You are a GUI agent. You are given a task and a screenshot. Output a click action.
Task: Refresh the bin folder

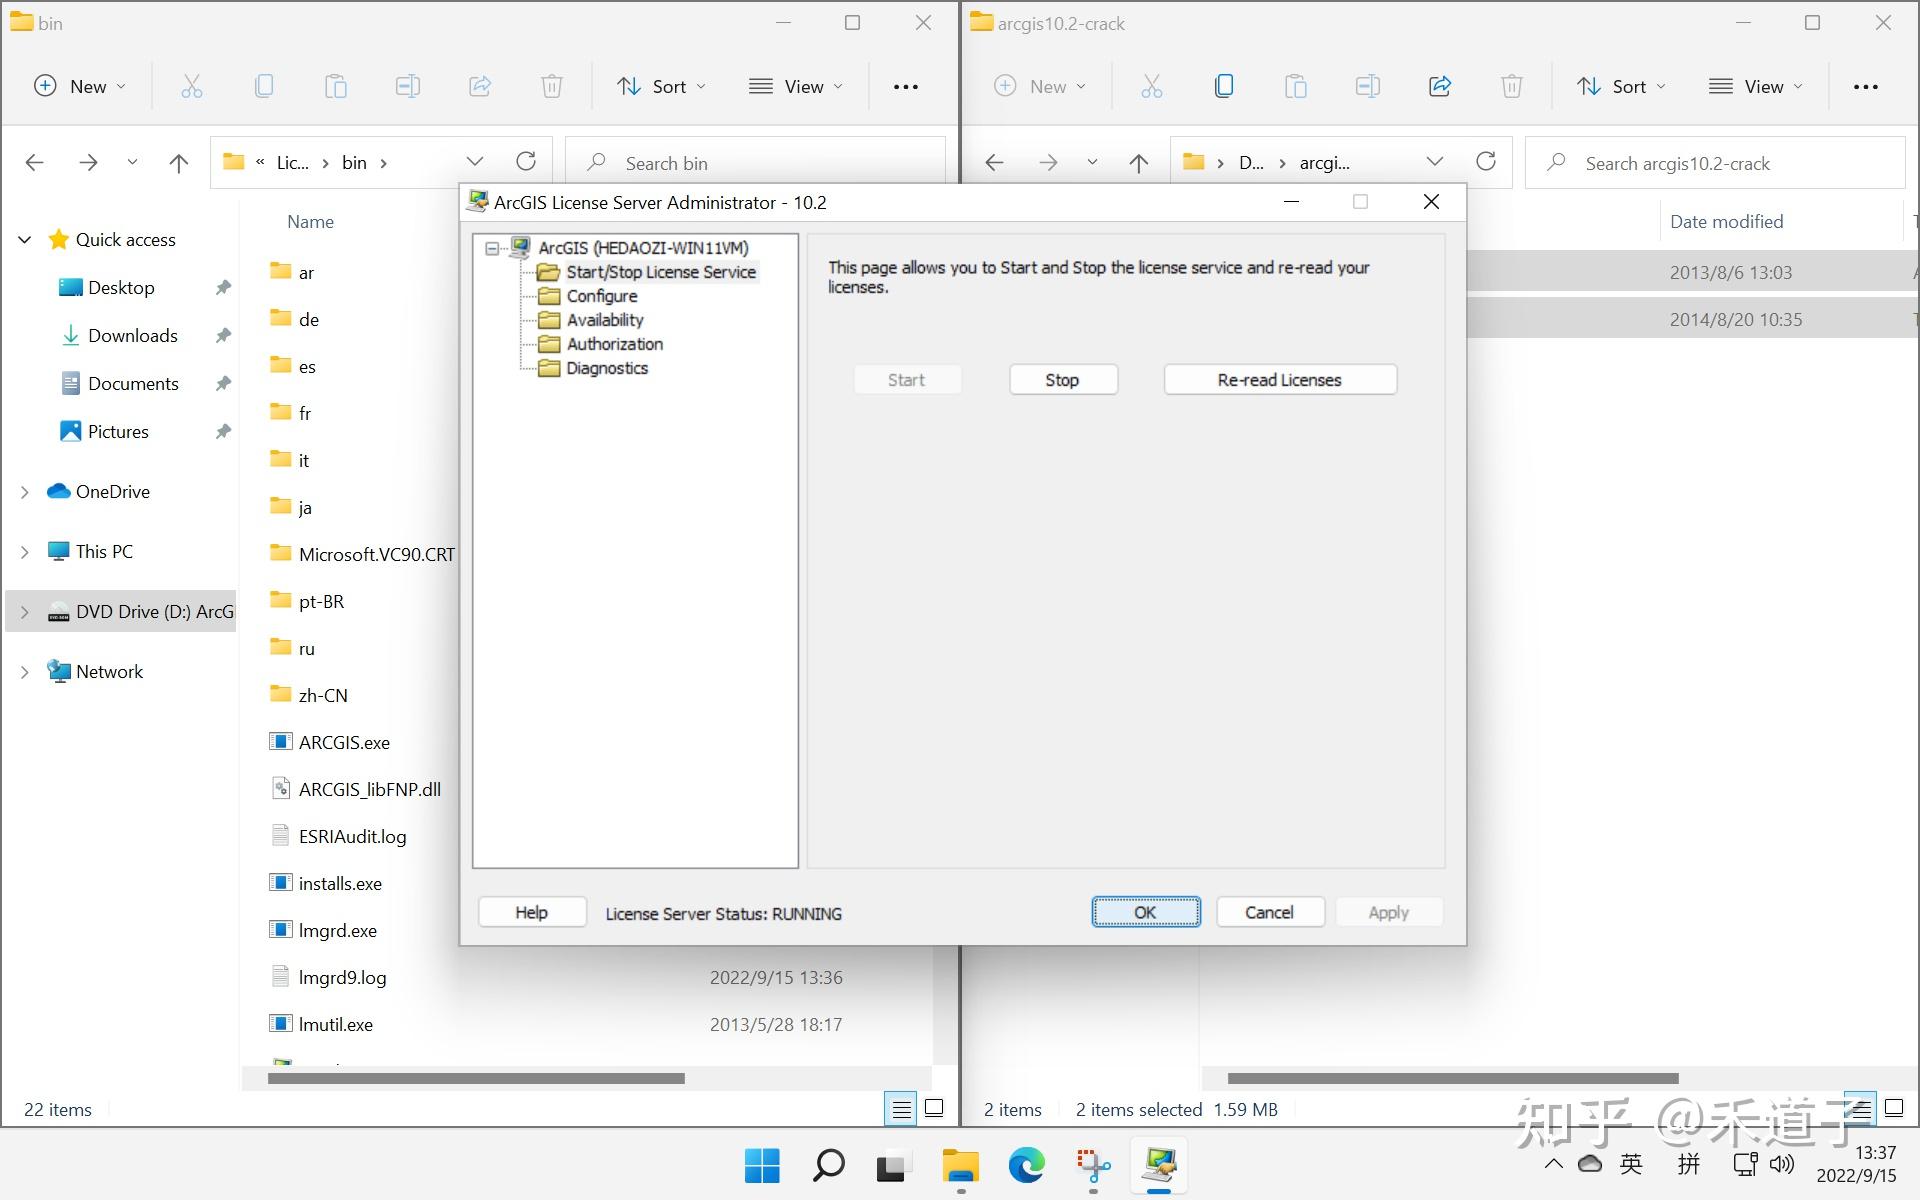[x=526, y=162]
